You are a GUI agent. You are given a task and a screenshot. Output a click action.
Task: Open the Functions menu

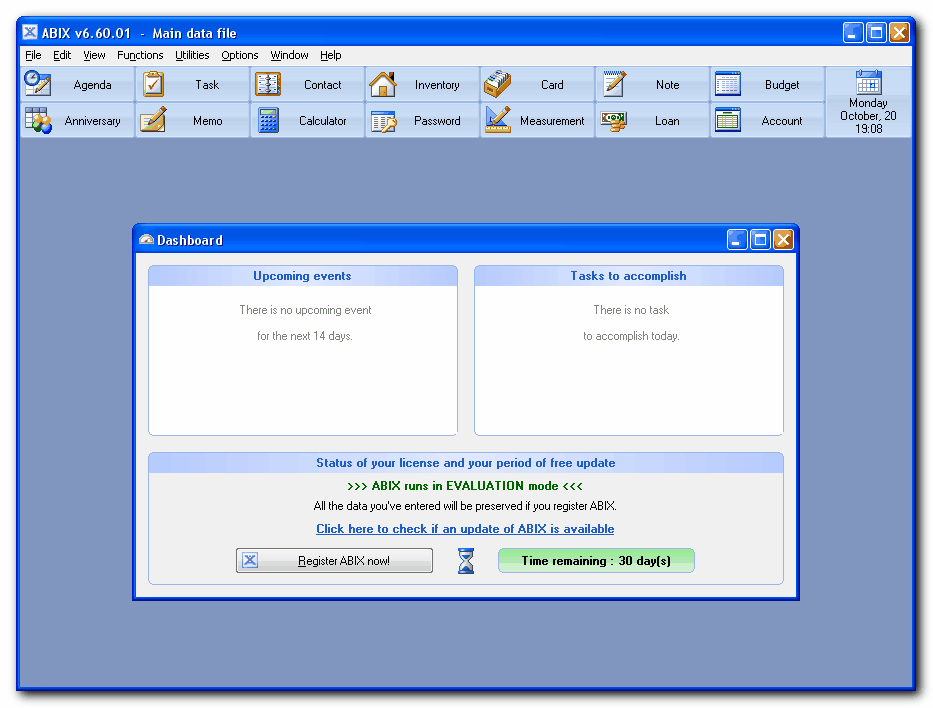pyautogui.click(x=140, y=55)
